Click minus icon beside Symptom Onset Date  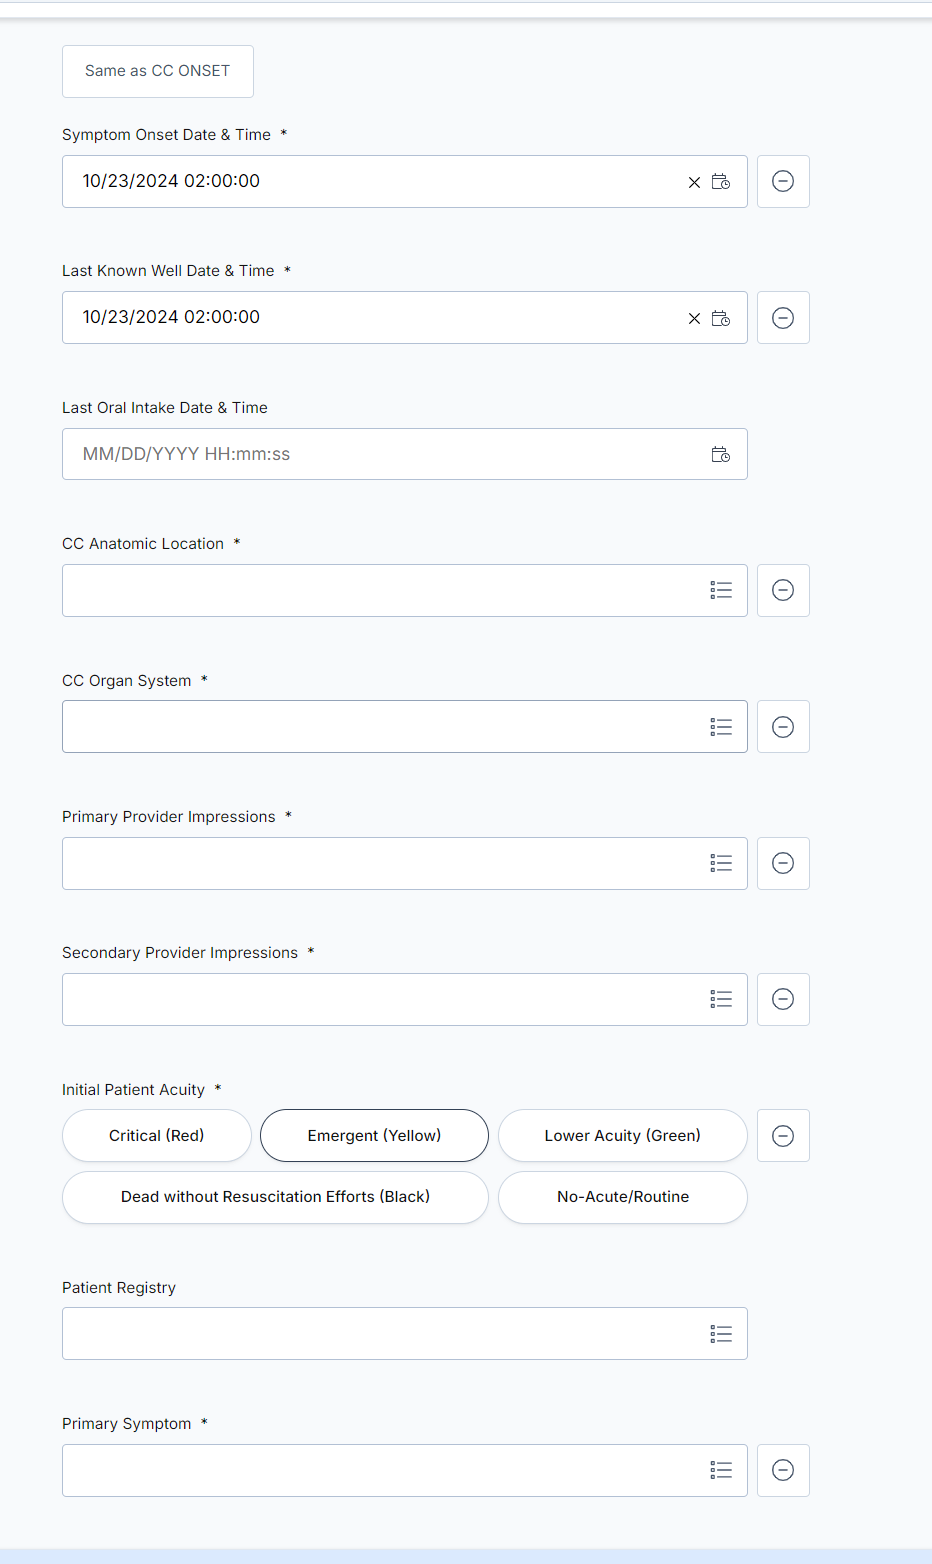[x=783, y=181]
